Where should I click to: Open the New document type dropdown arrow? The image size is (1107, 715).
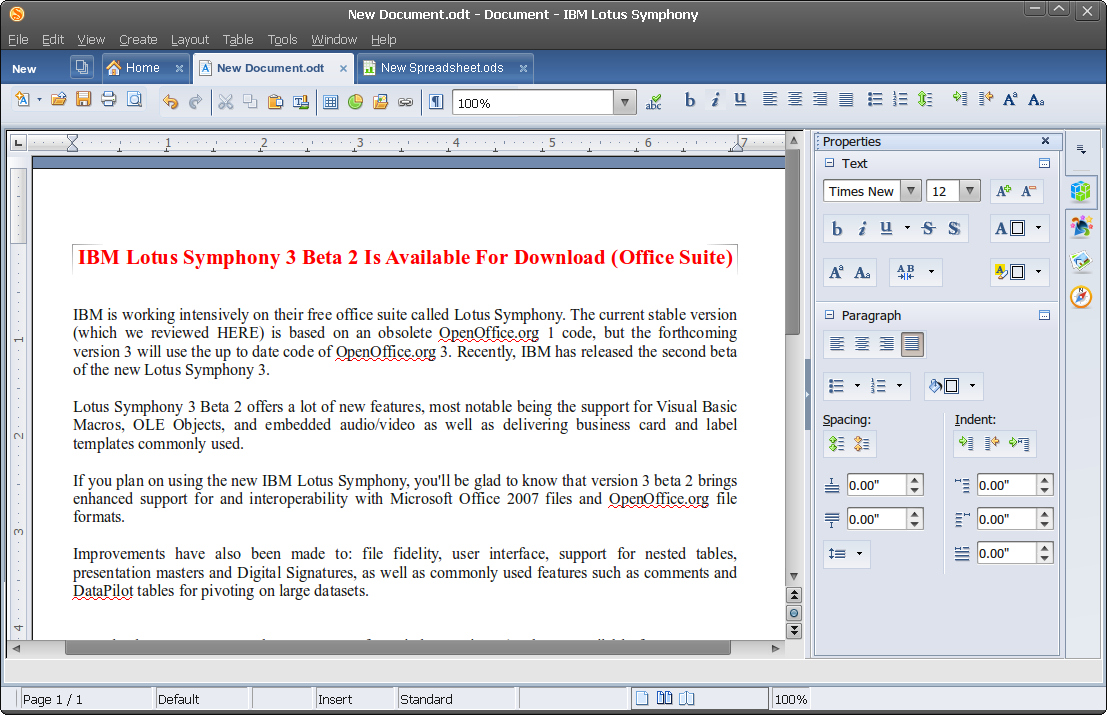(40, 100)
